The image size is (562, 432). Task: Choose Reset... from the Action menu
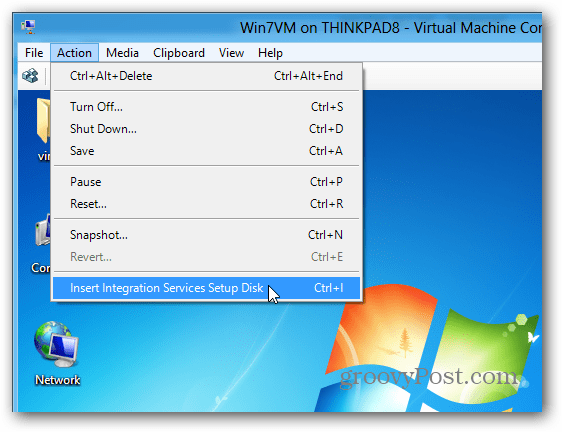point(206,204)
